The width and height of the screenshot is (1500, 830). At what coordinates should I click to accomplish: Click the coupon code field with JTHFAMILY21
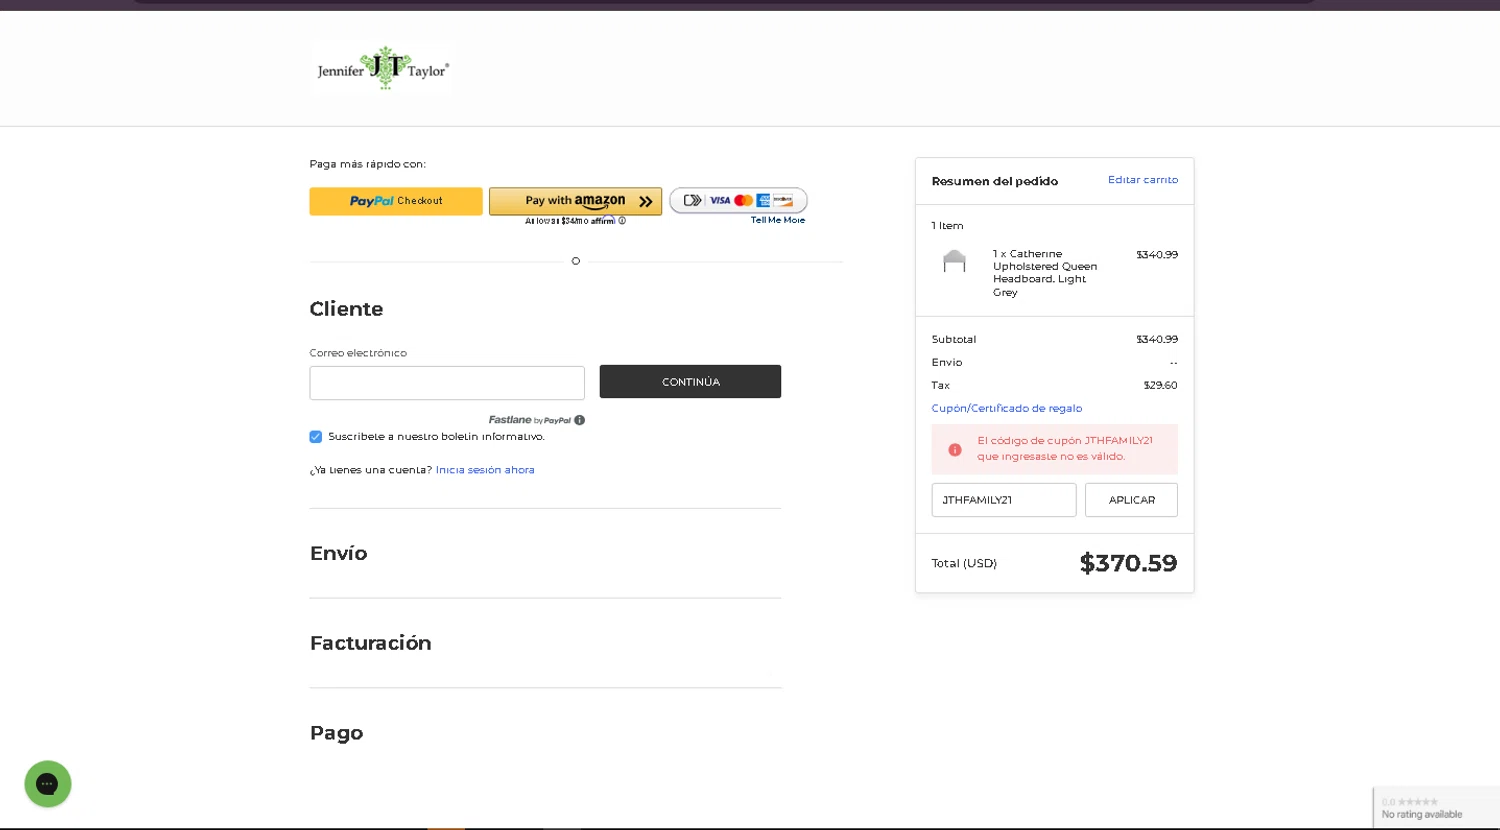(x=1004, y=500)
